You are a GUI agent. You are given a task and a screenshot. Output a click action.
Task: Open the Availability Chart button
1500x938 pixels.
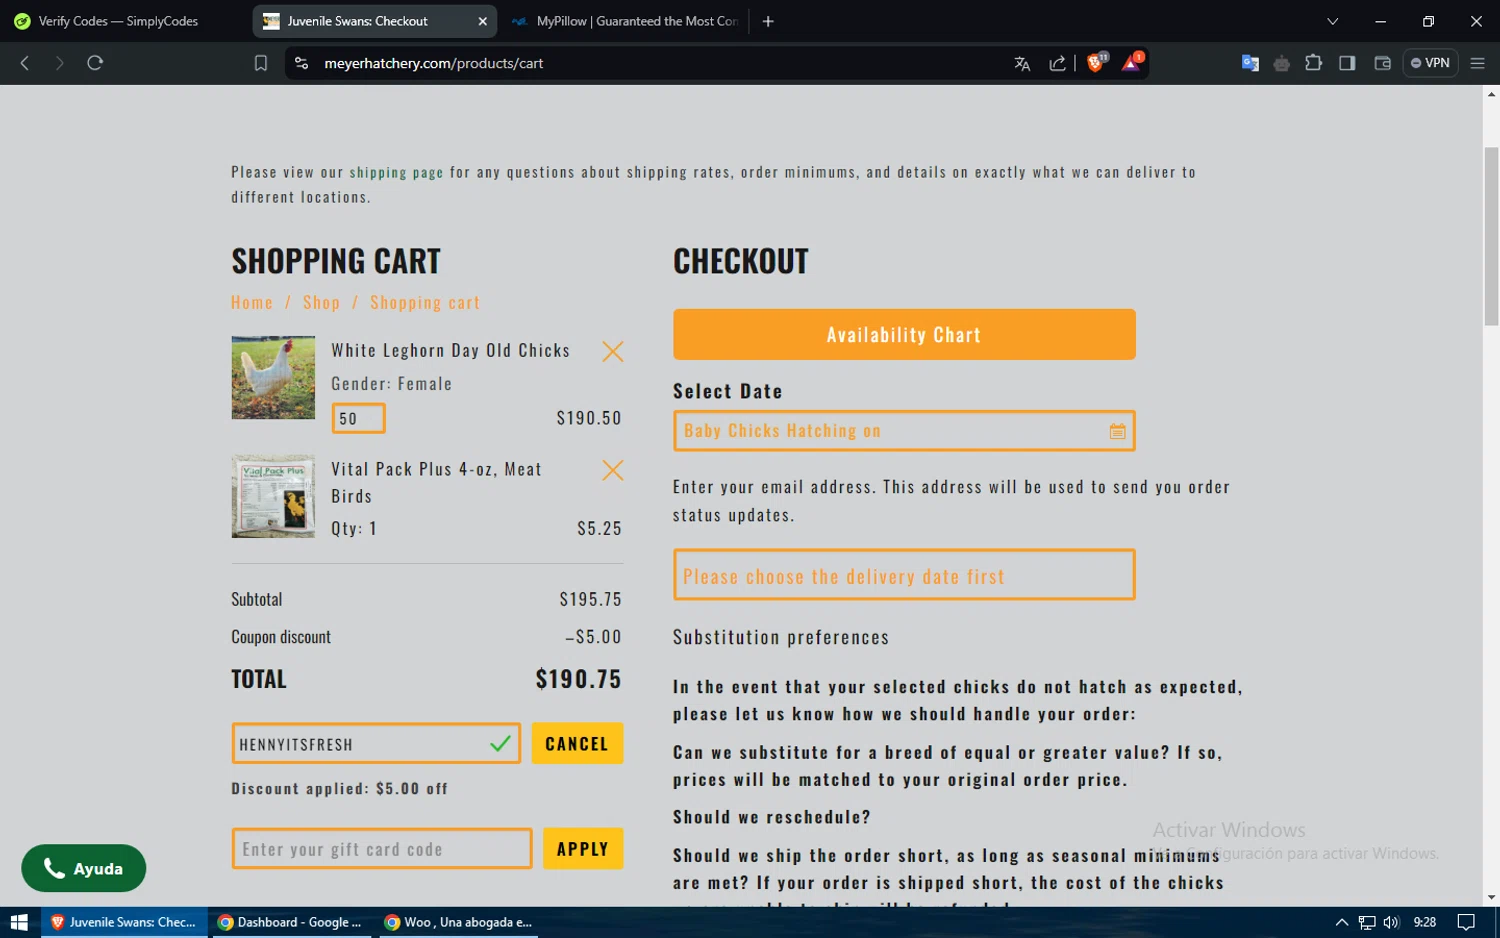pos(904,334)
